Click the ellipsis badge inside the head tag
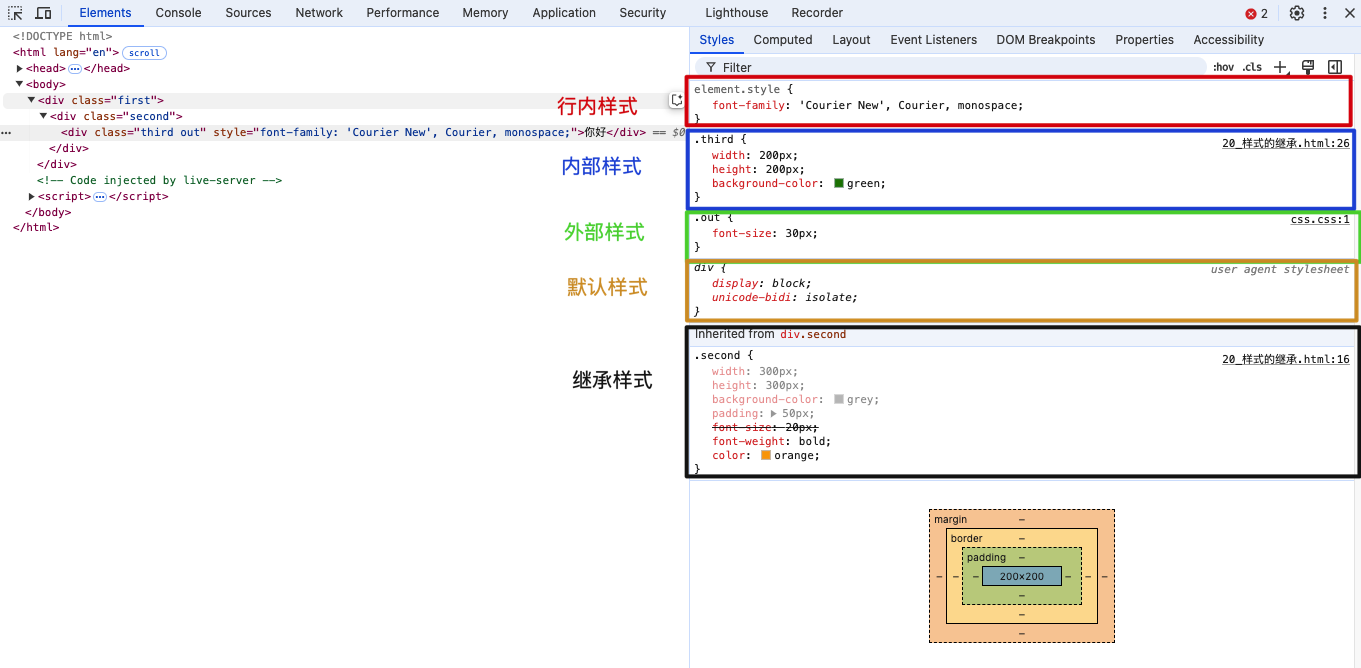The width and height of the screenshot is (1361, 668). (75, 68)
